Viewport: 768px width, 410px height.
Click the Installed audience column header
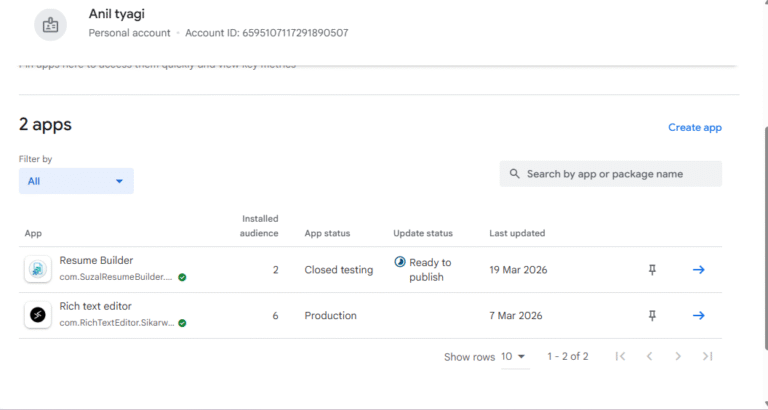(x=260, y=225)
